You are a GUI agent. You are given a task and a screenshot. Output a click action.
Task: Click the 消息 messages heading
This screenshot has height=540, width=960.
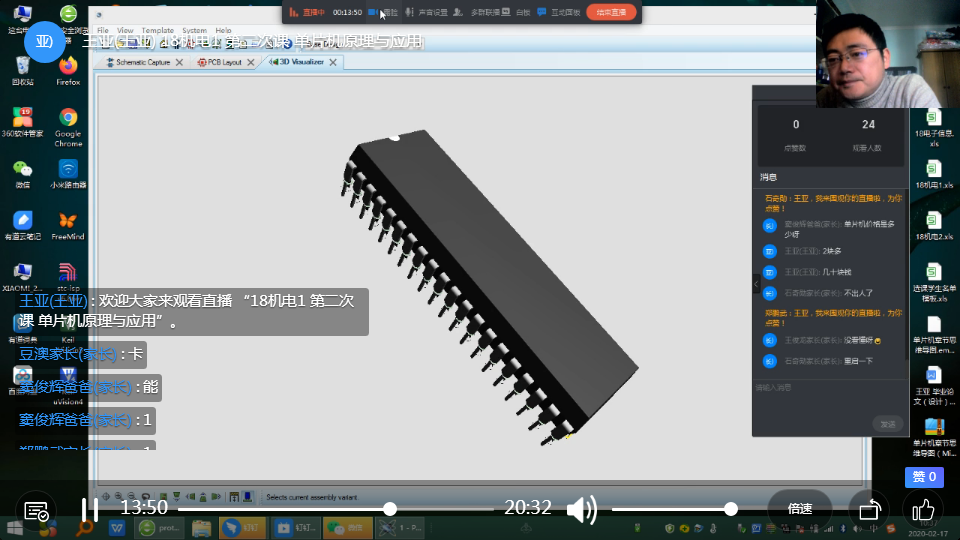pos(768,177)
